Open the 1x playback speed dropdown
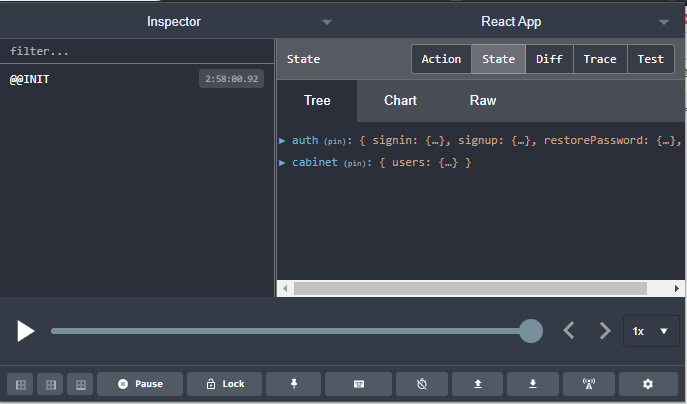Image resolution: width=687 pixels, height=404 pixels. pos(651,331)
